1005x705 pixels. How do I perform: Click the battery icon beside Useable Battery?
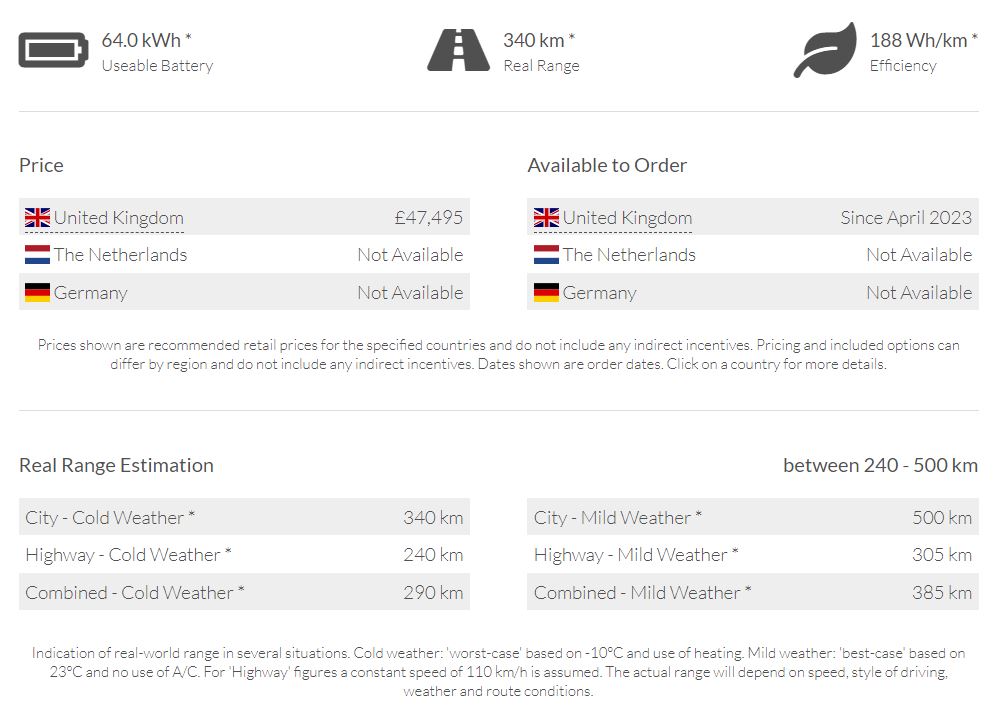(x=53, y=51)
